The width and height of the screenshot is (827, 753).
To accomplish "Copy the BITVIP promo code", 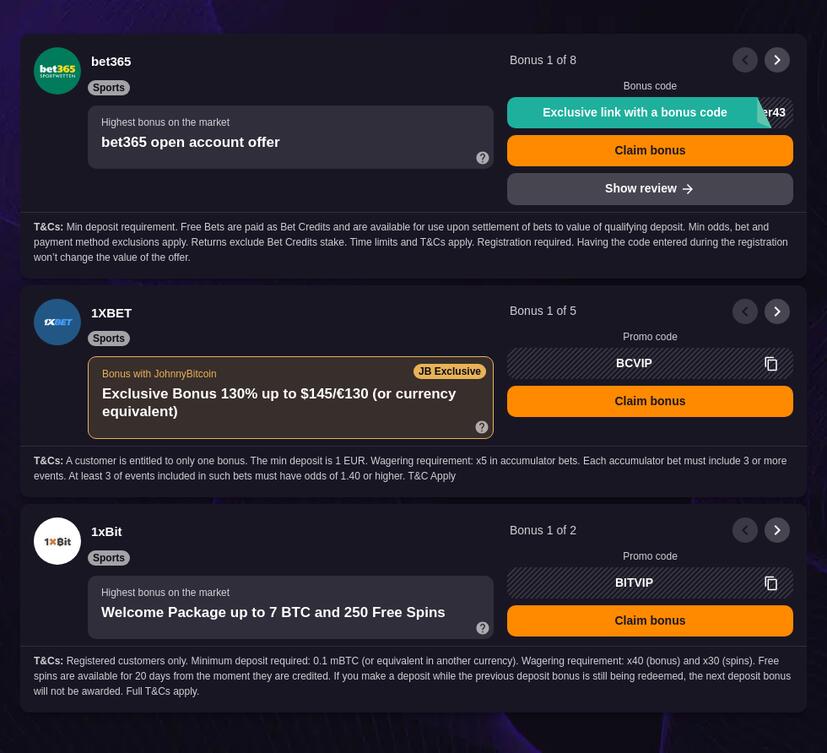I will (771, 583).
